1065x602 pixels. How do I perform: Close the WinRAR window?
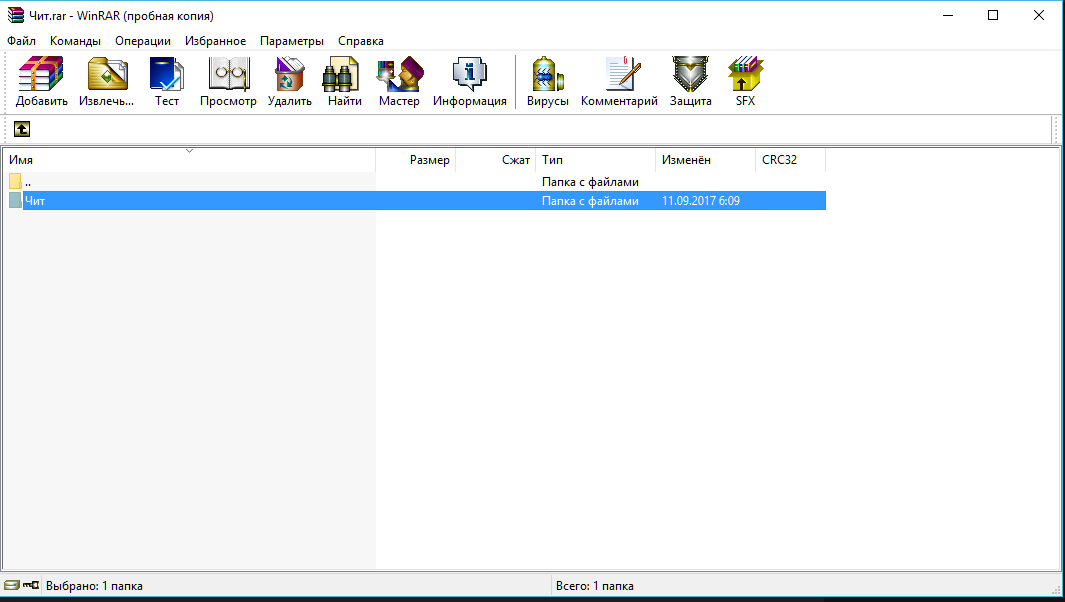tap(1039, 15)
